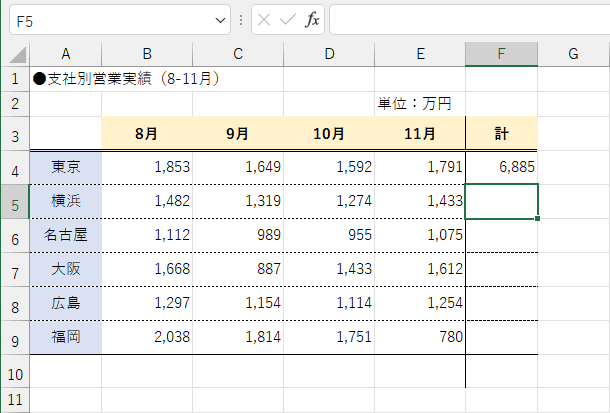Select column D header
Screen dimensions: 610x413
(x=329, y=54)
